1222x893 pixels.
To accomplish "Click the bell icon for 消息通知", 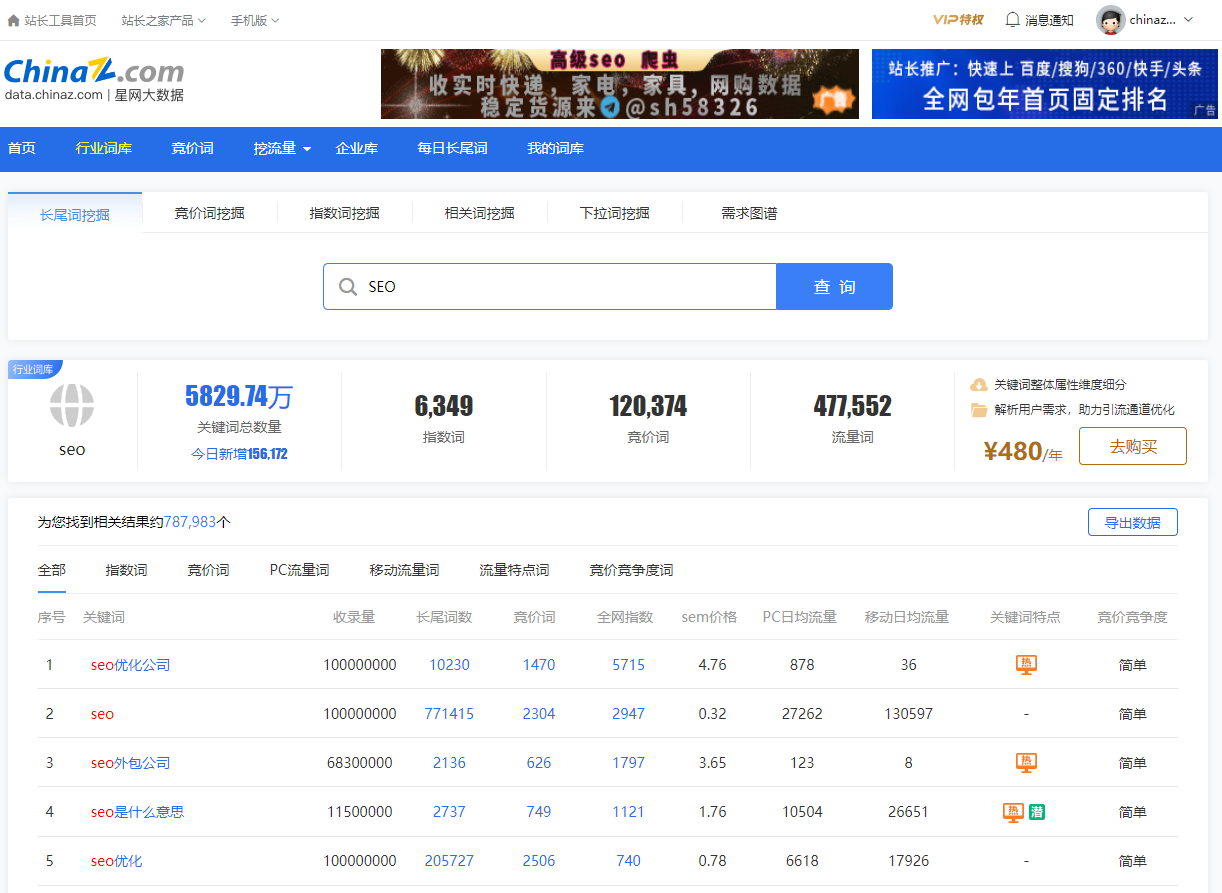I will pyautogui.click(x=1012, y=20).
